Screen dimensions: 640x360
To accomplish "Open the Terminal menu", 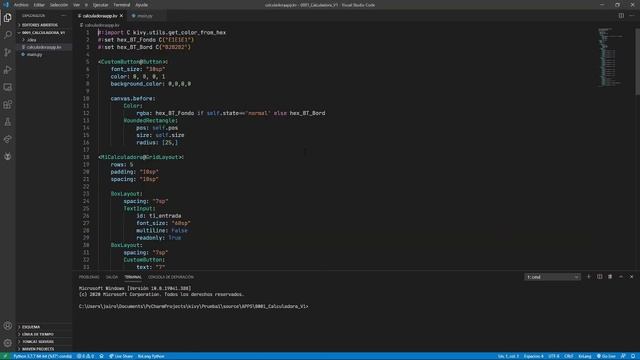I will point(121,5).
